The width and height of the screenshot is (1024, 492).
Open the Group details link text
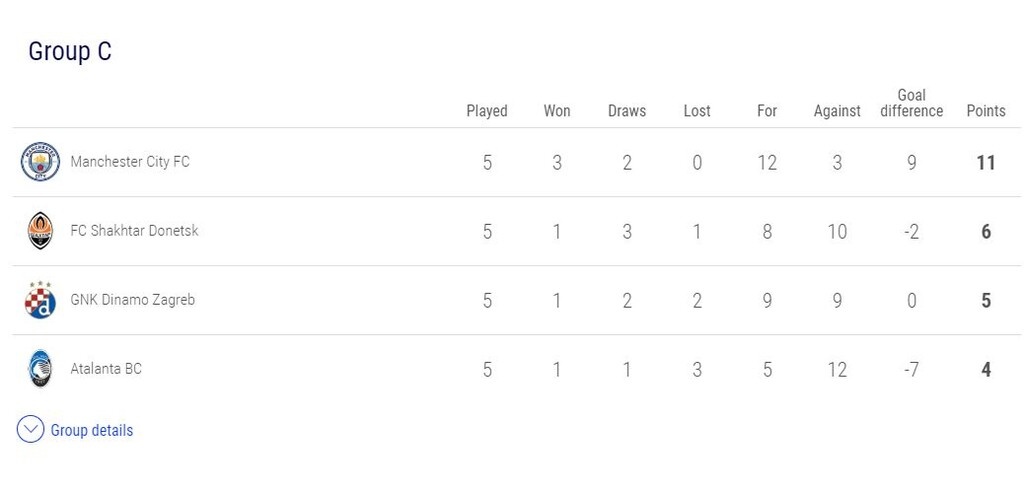click(92, 430)
